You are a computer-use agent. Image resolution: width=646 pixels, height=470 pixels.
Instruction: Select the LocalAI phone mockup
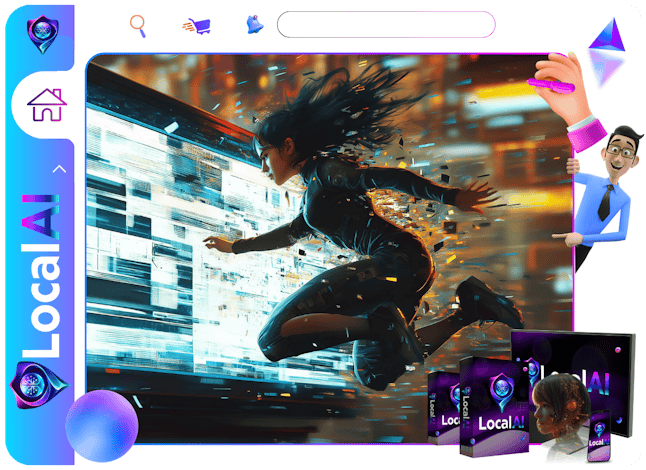[600, 437]
